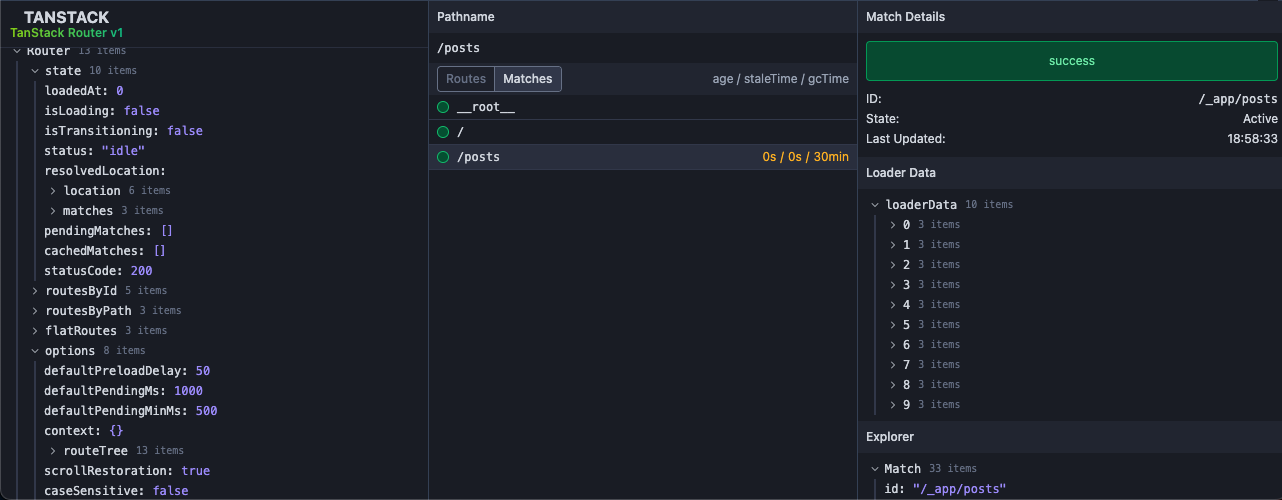Click the success status banner
The height and width of the screenshot is (500, 1282).
coord(1071,61)
